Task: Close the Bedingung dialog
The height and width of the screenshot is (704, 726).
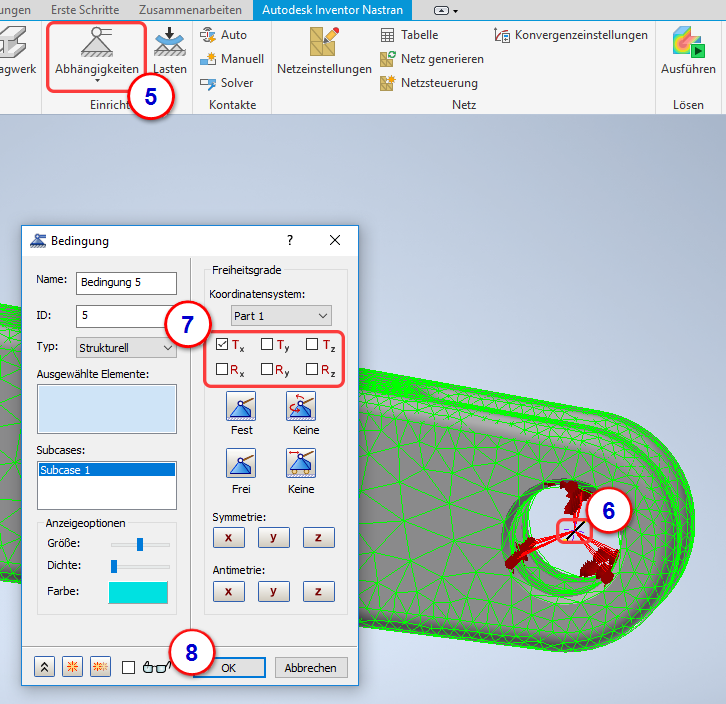Action: (x=335, y=240)
